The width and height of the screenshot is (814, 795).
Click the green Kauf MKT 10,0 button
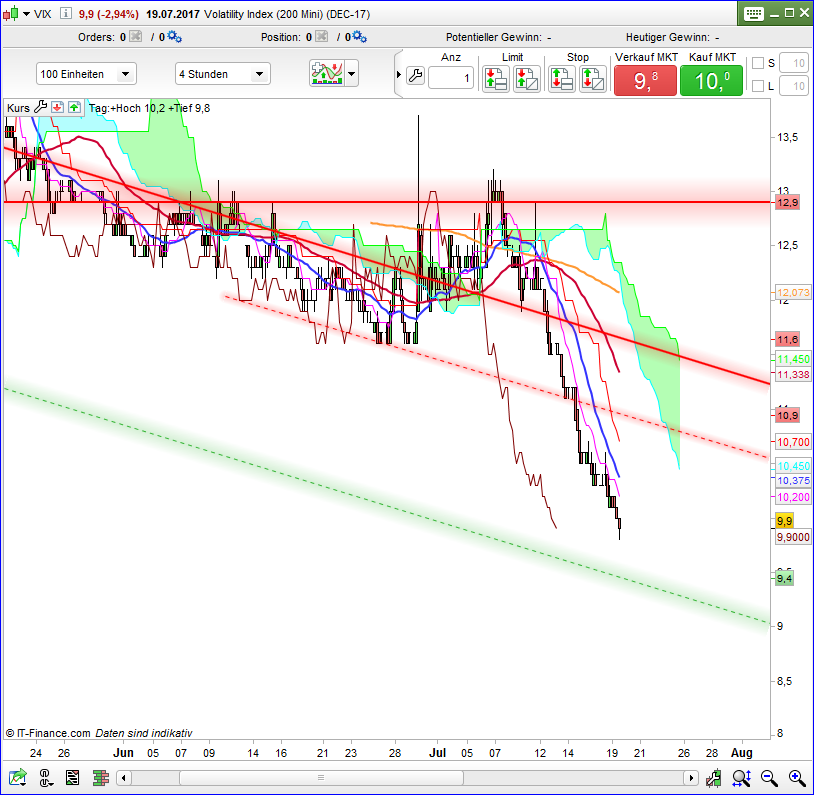click(711, 80)
